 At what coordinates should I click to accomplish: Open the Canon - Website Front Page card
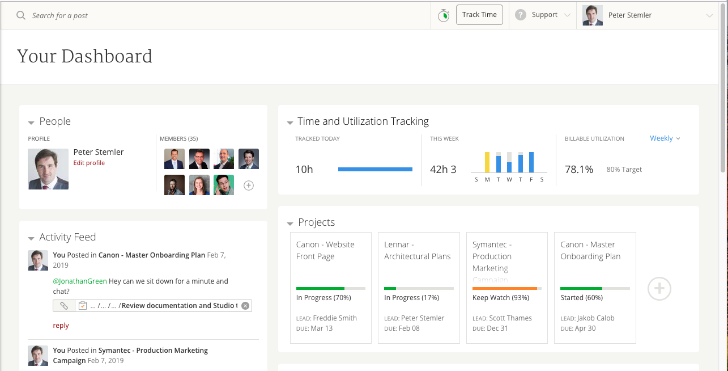tap(331, 288)
